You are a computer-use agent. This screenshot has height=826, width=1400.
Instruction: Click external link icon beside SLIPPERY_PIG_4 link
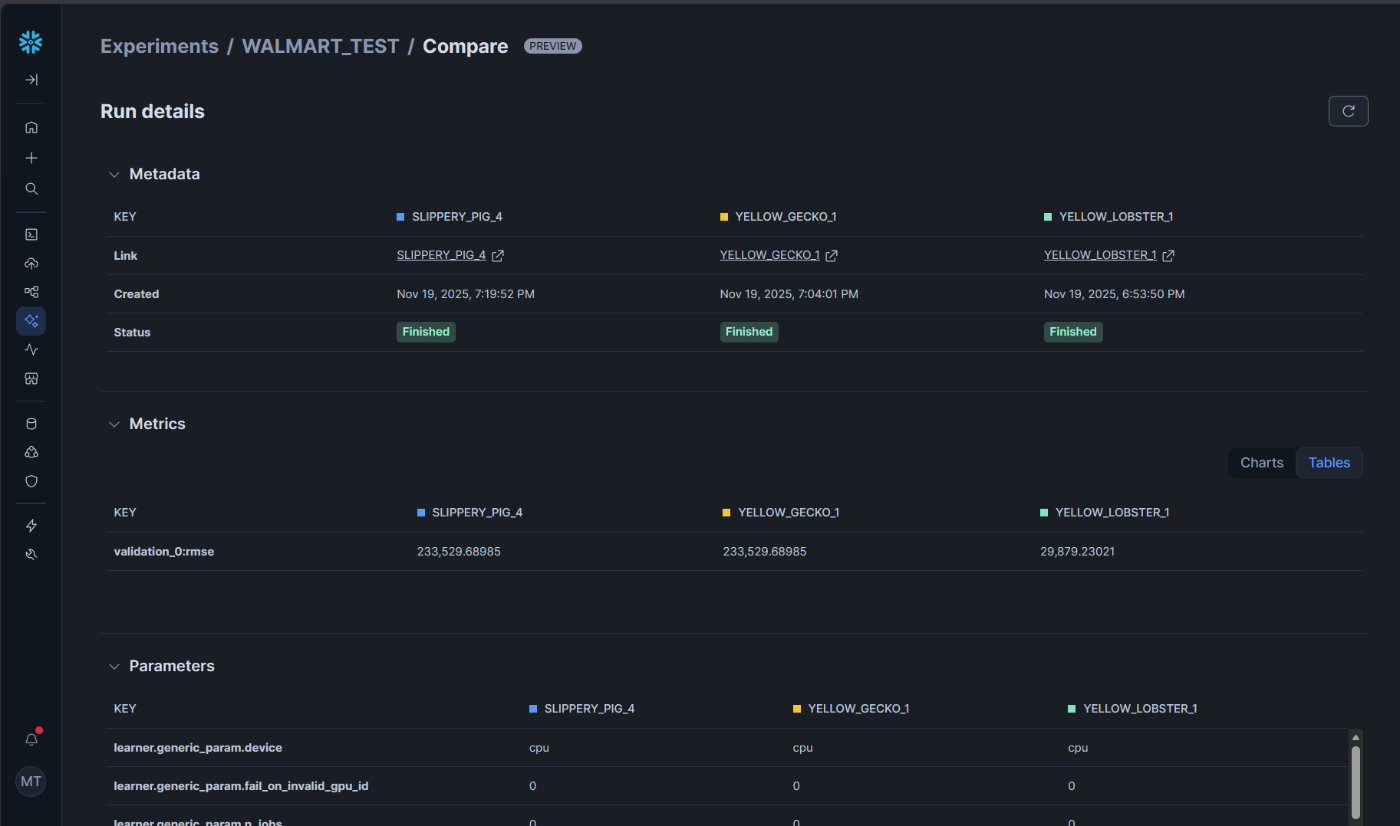[498, 256]
